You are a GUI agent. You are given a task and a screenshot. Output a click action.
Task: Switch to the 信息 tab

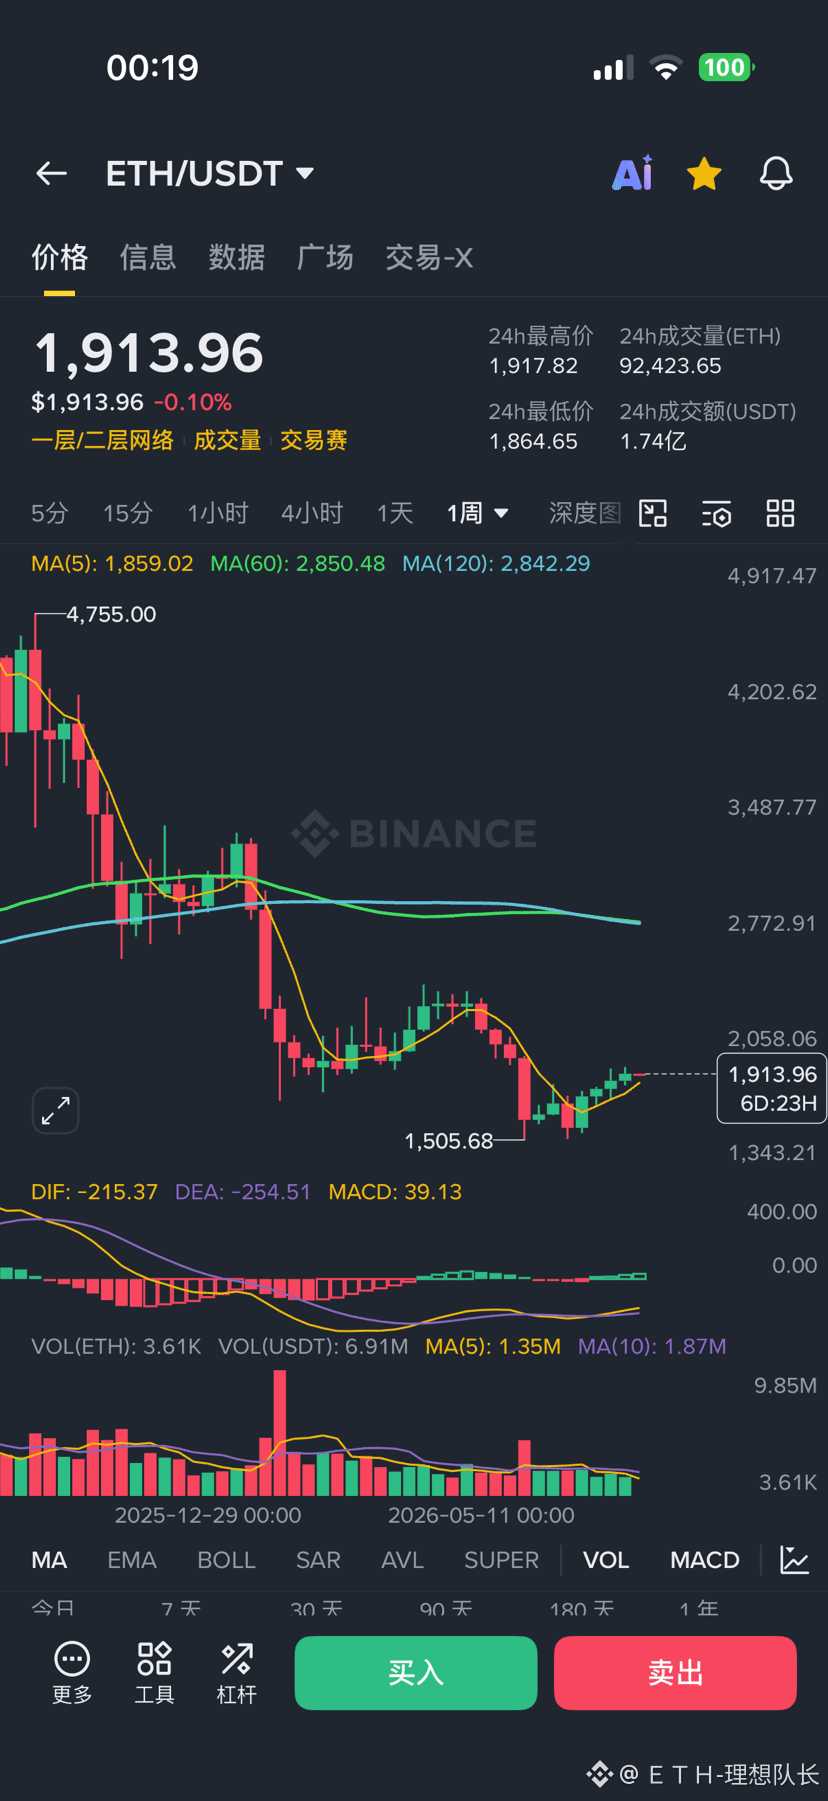148,258
